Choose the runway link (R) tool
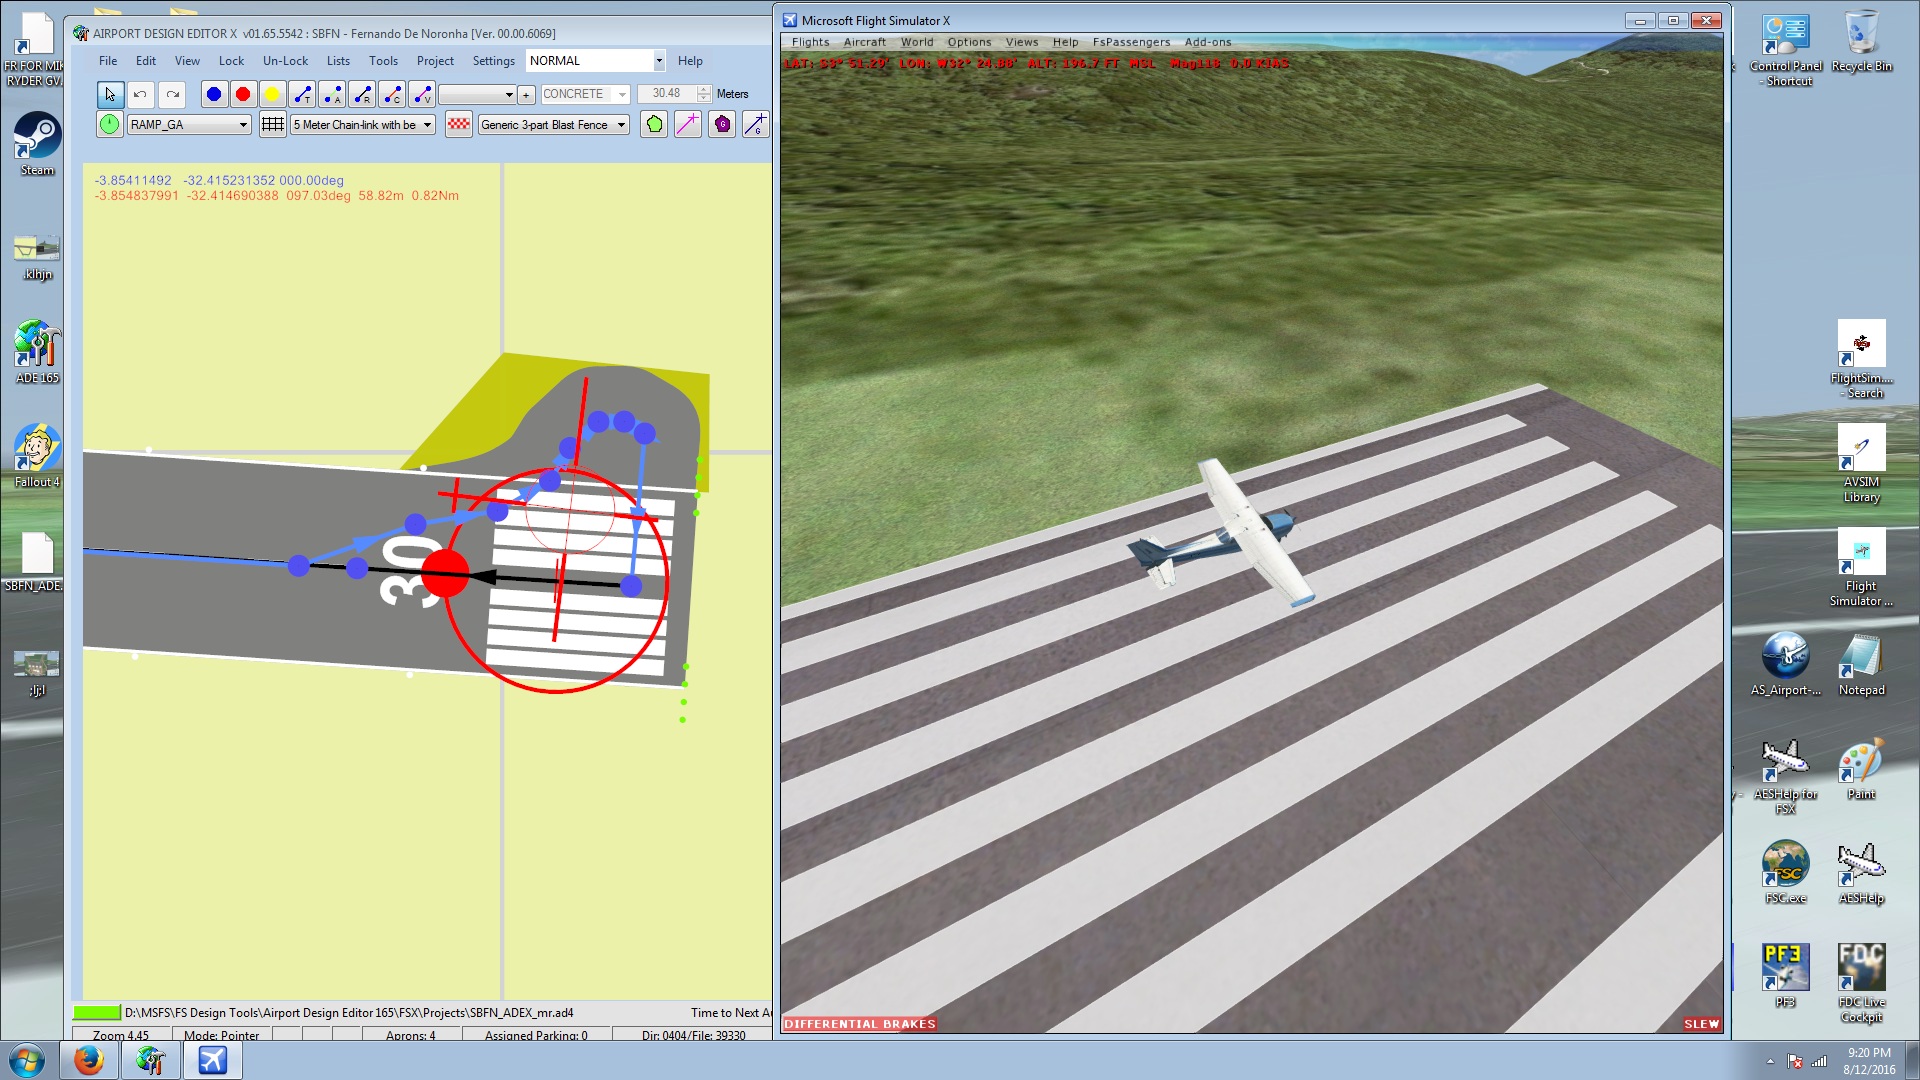Screen dimensions: 1920x1080 362,94
